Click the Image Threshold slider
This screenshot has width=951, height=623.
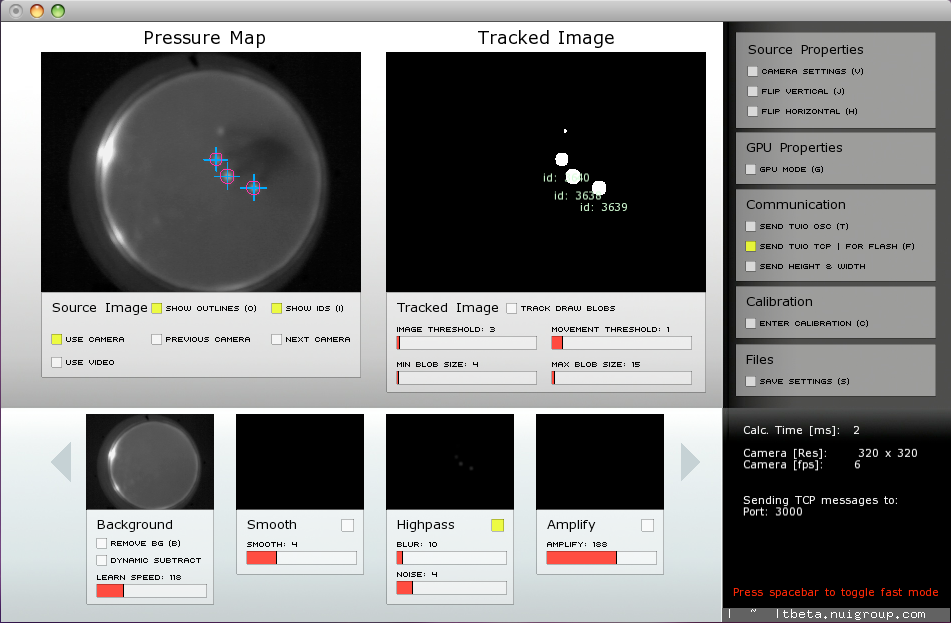pyautogui.click(x=467, y=343)
